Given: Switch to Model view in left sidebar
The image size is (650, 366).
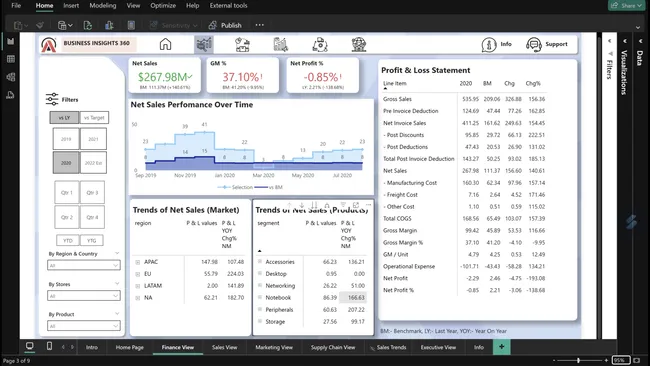Looking at the screenshot, I should click(x=11, y=77).
